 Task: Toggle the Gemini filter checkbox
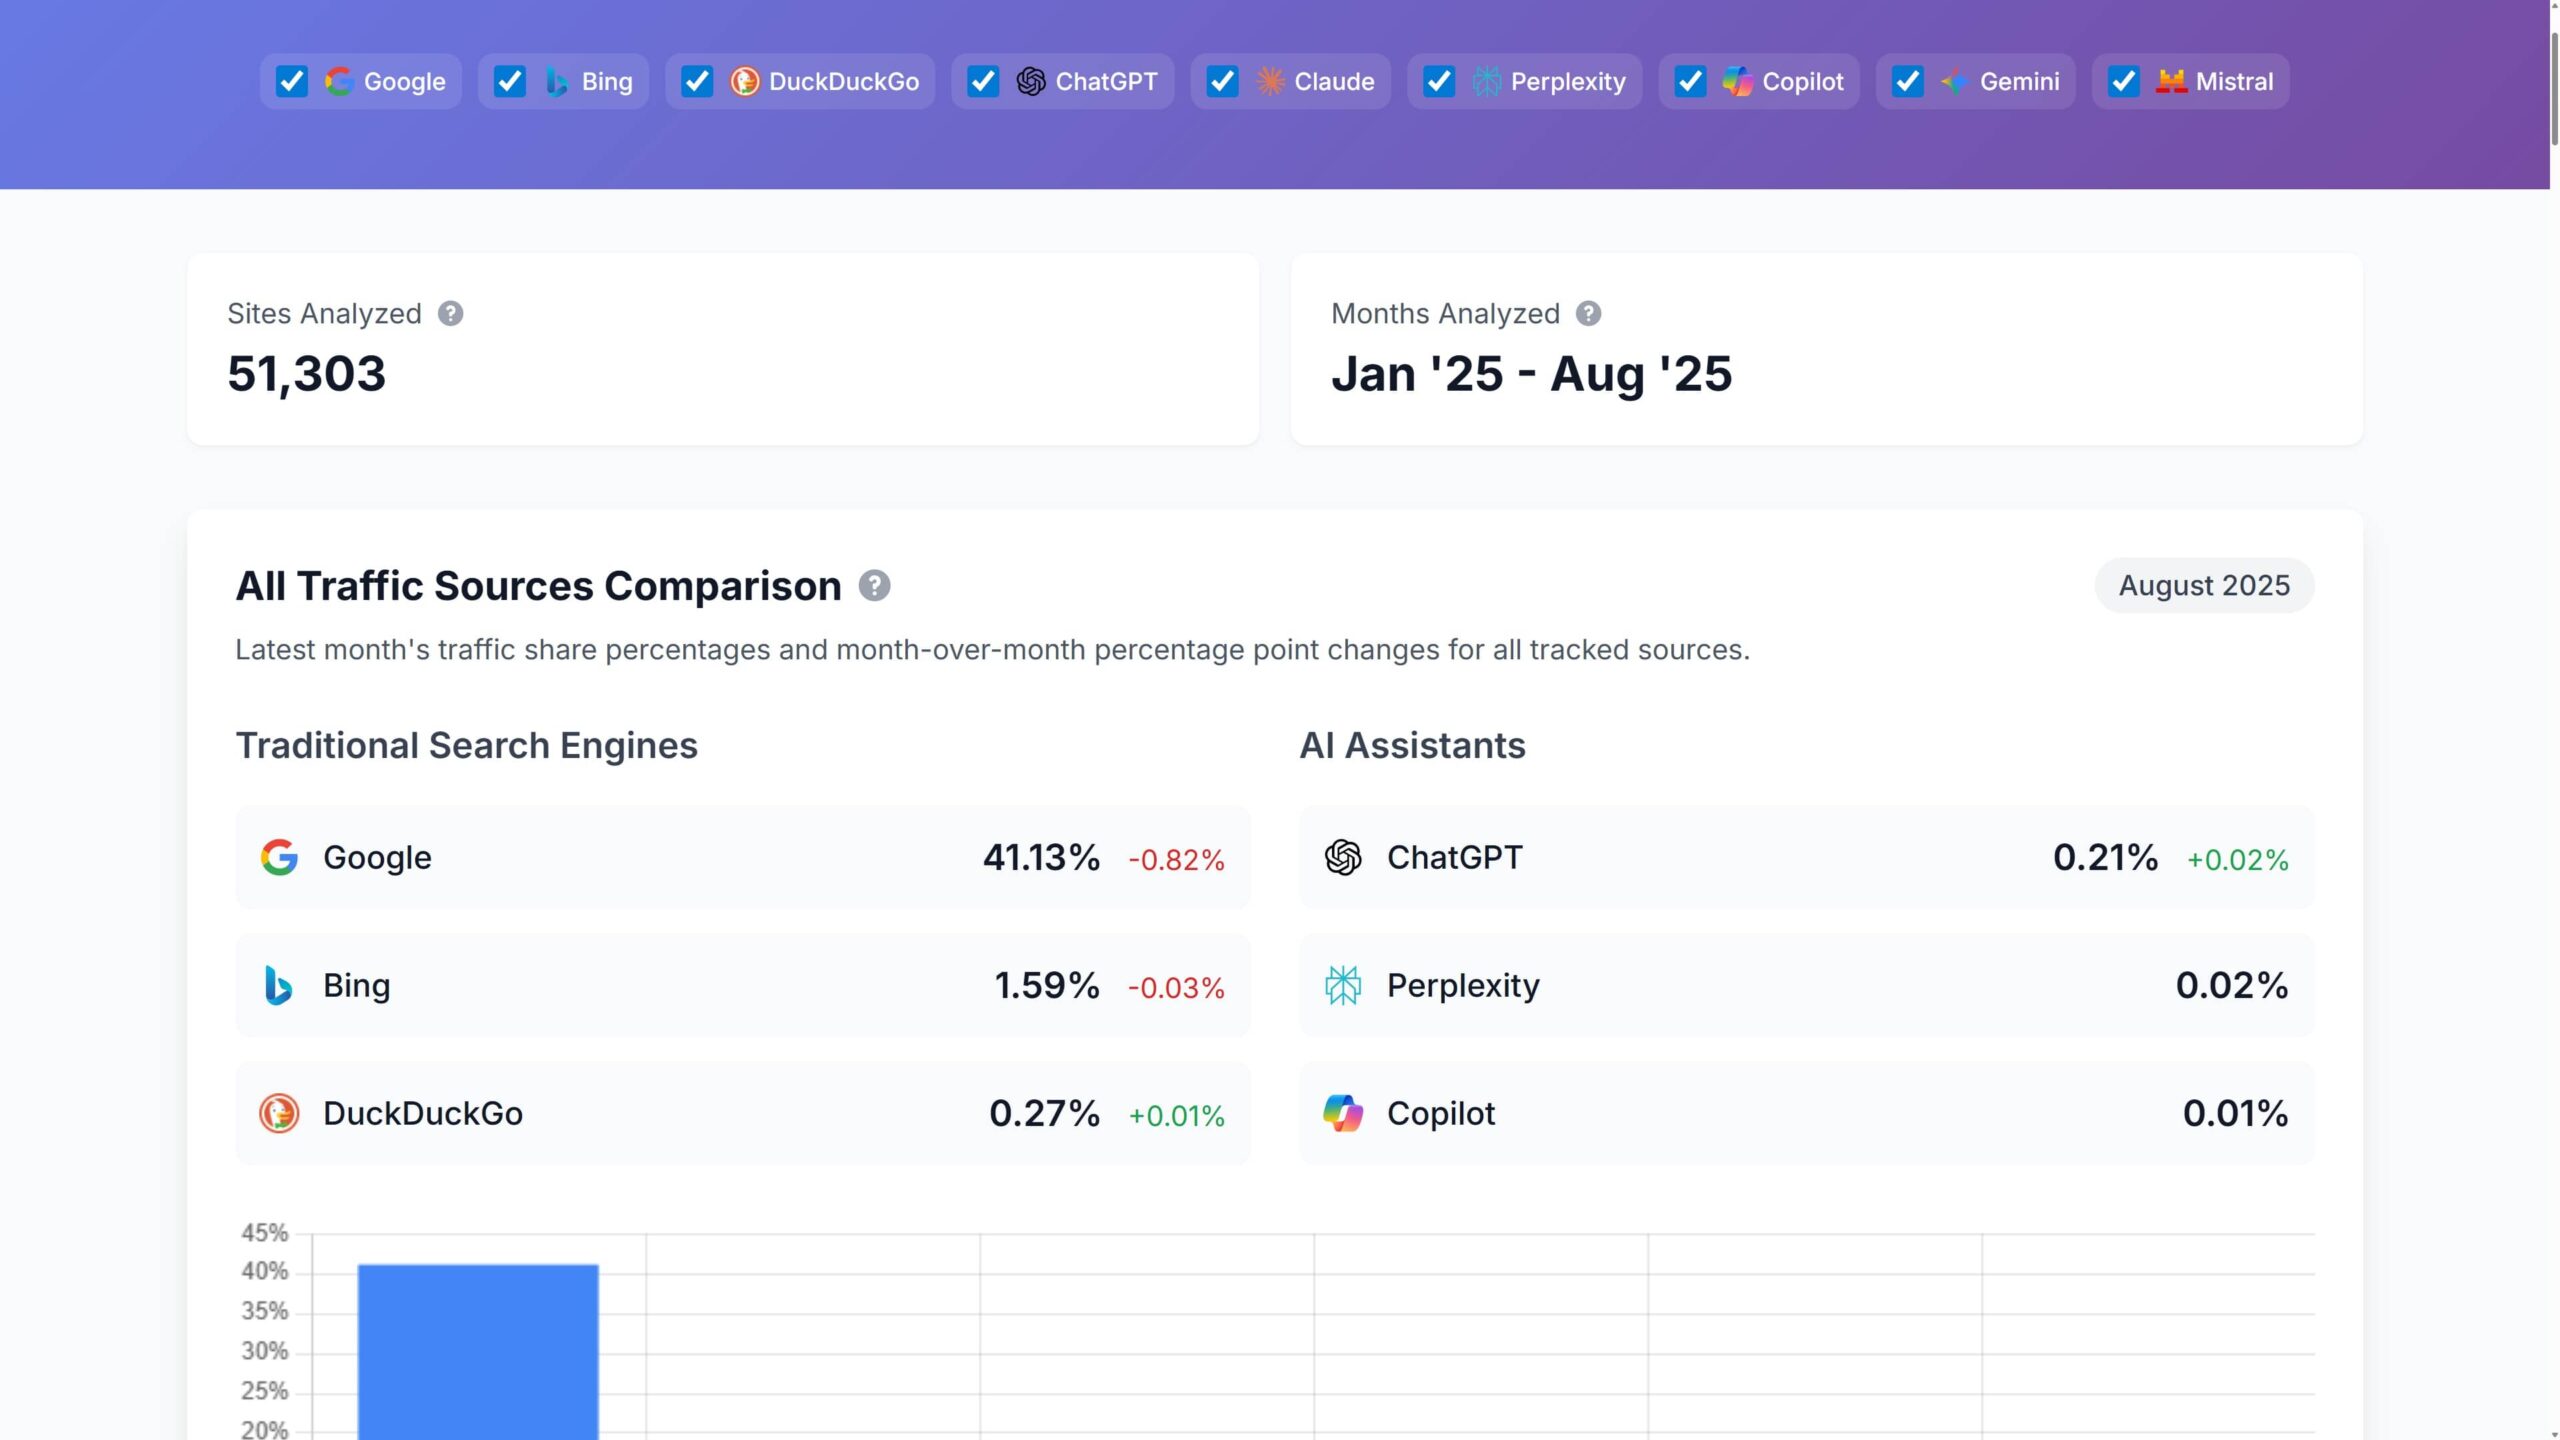(1908, 82)
